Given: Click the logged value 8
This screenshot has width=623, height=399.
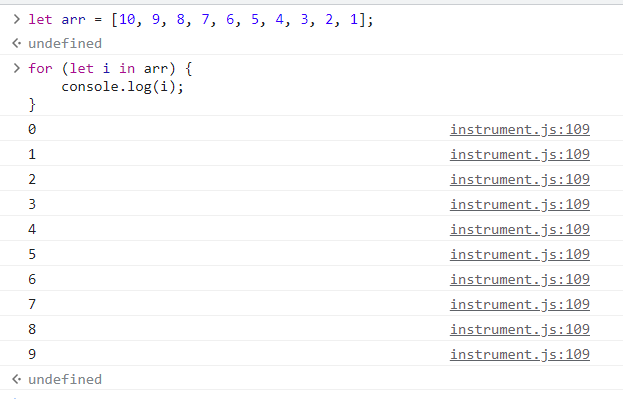Looking at the screenshot, I should click(32, 330).
